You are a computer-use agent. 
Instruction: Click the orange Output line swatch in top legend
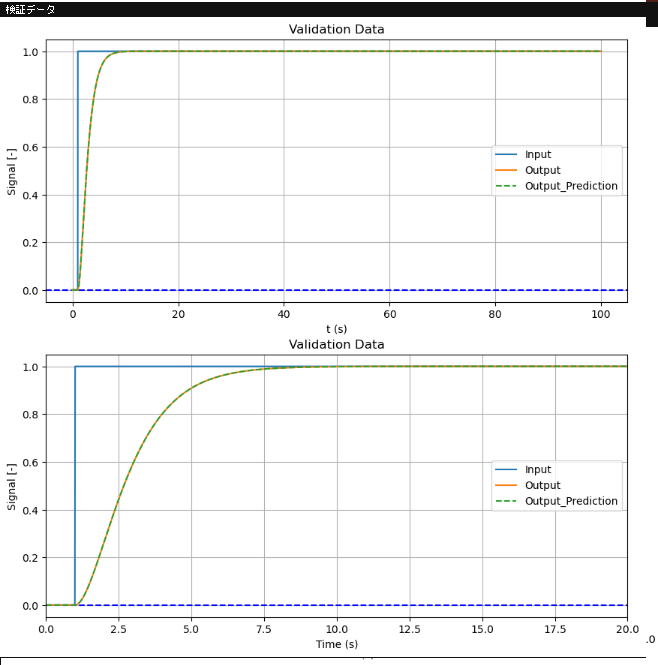[506, 170]
